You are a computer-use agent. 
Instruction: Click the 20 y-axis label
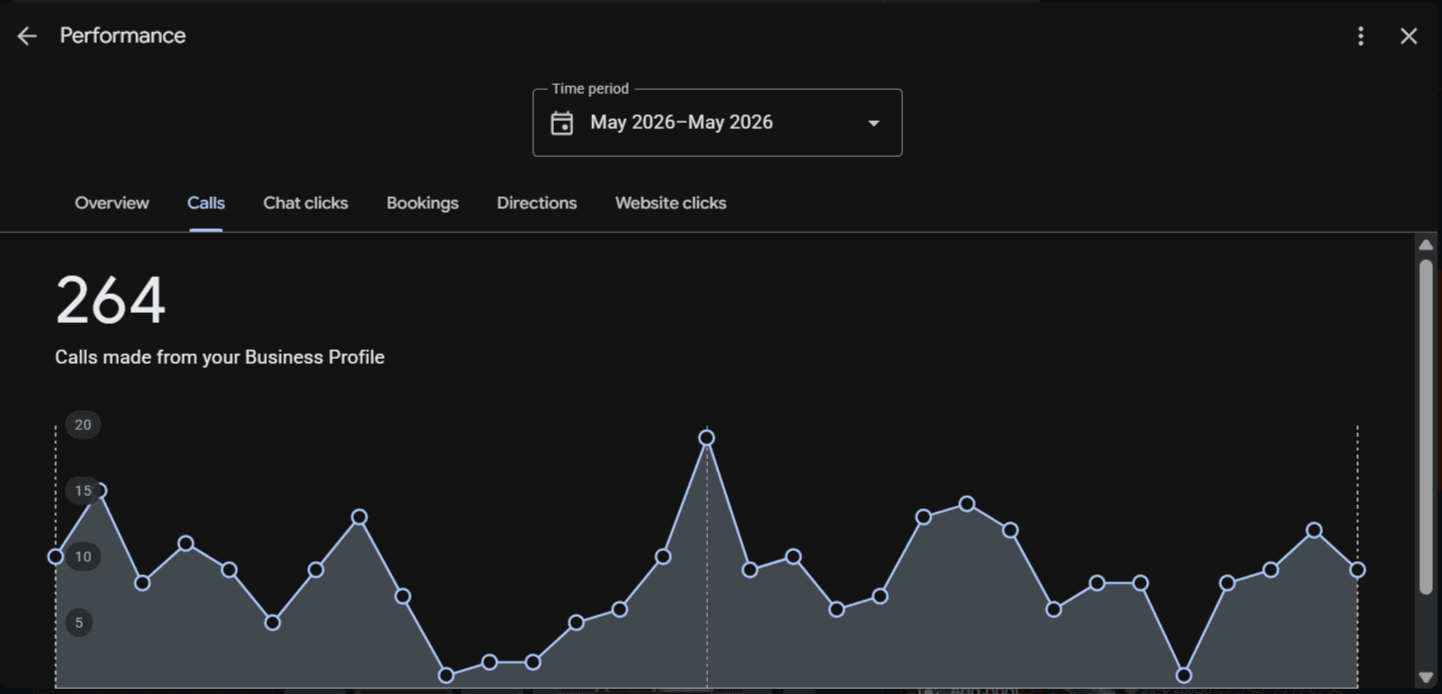83,425
